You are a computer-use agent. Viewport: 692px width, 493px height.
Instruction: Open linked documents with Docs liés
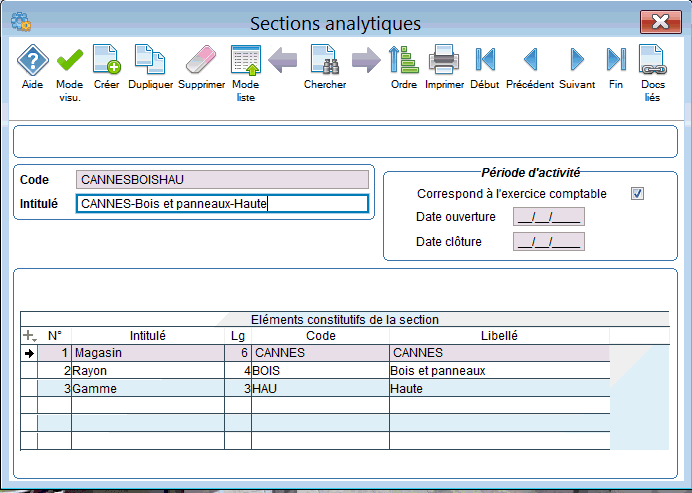[x=653, y=59]
